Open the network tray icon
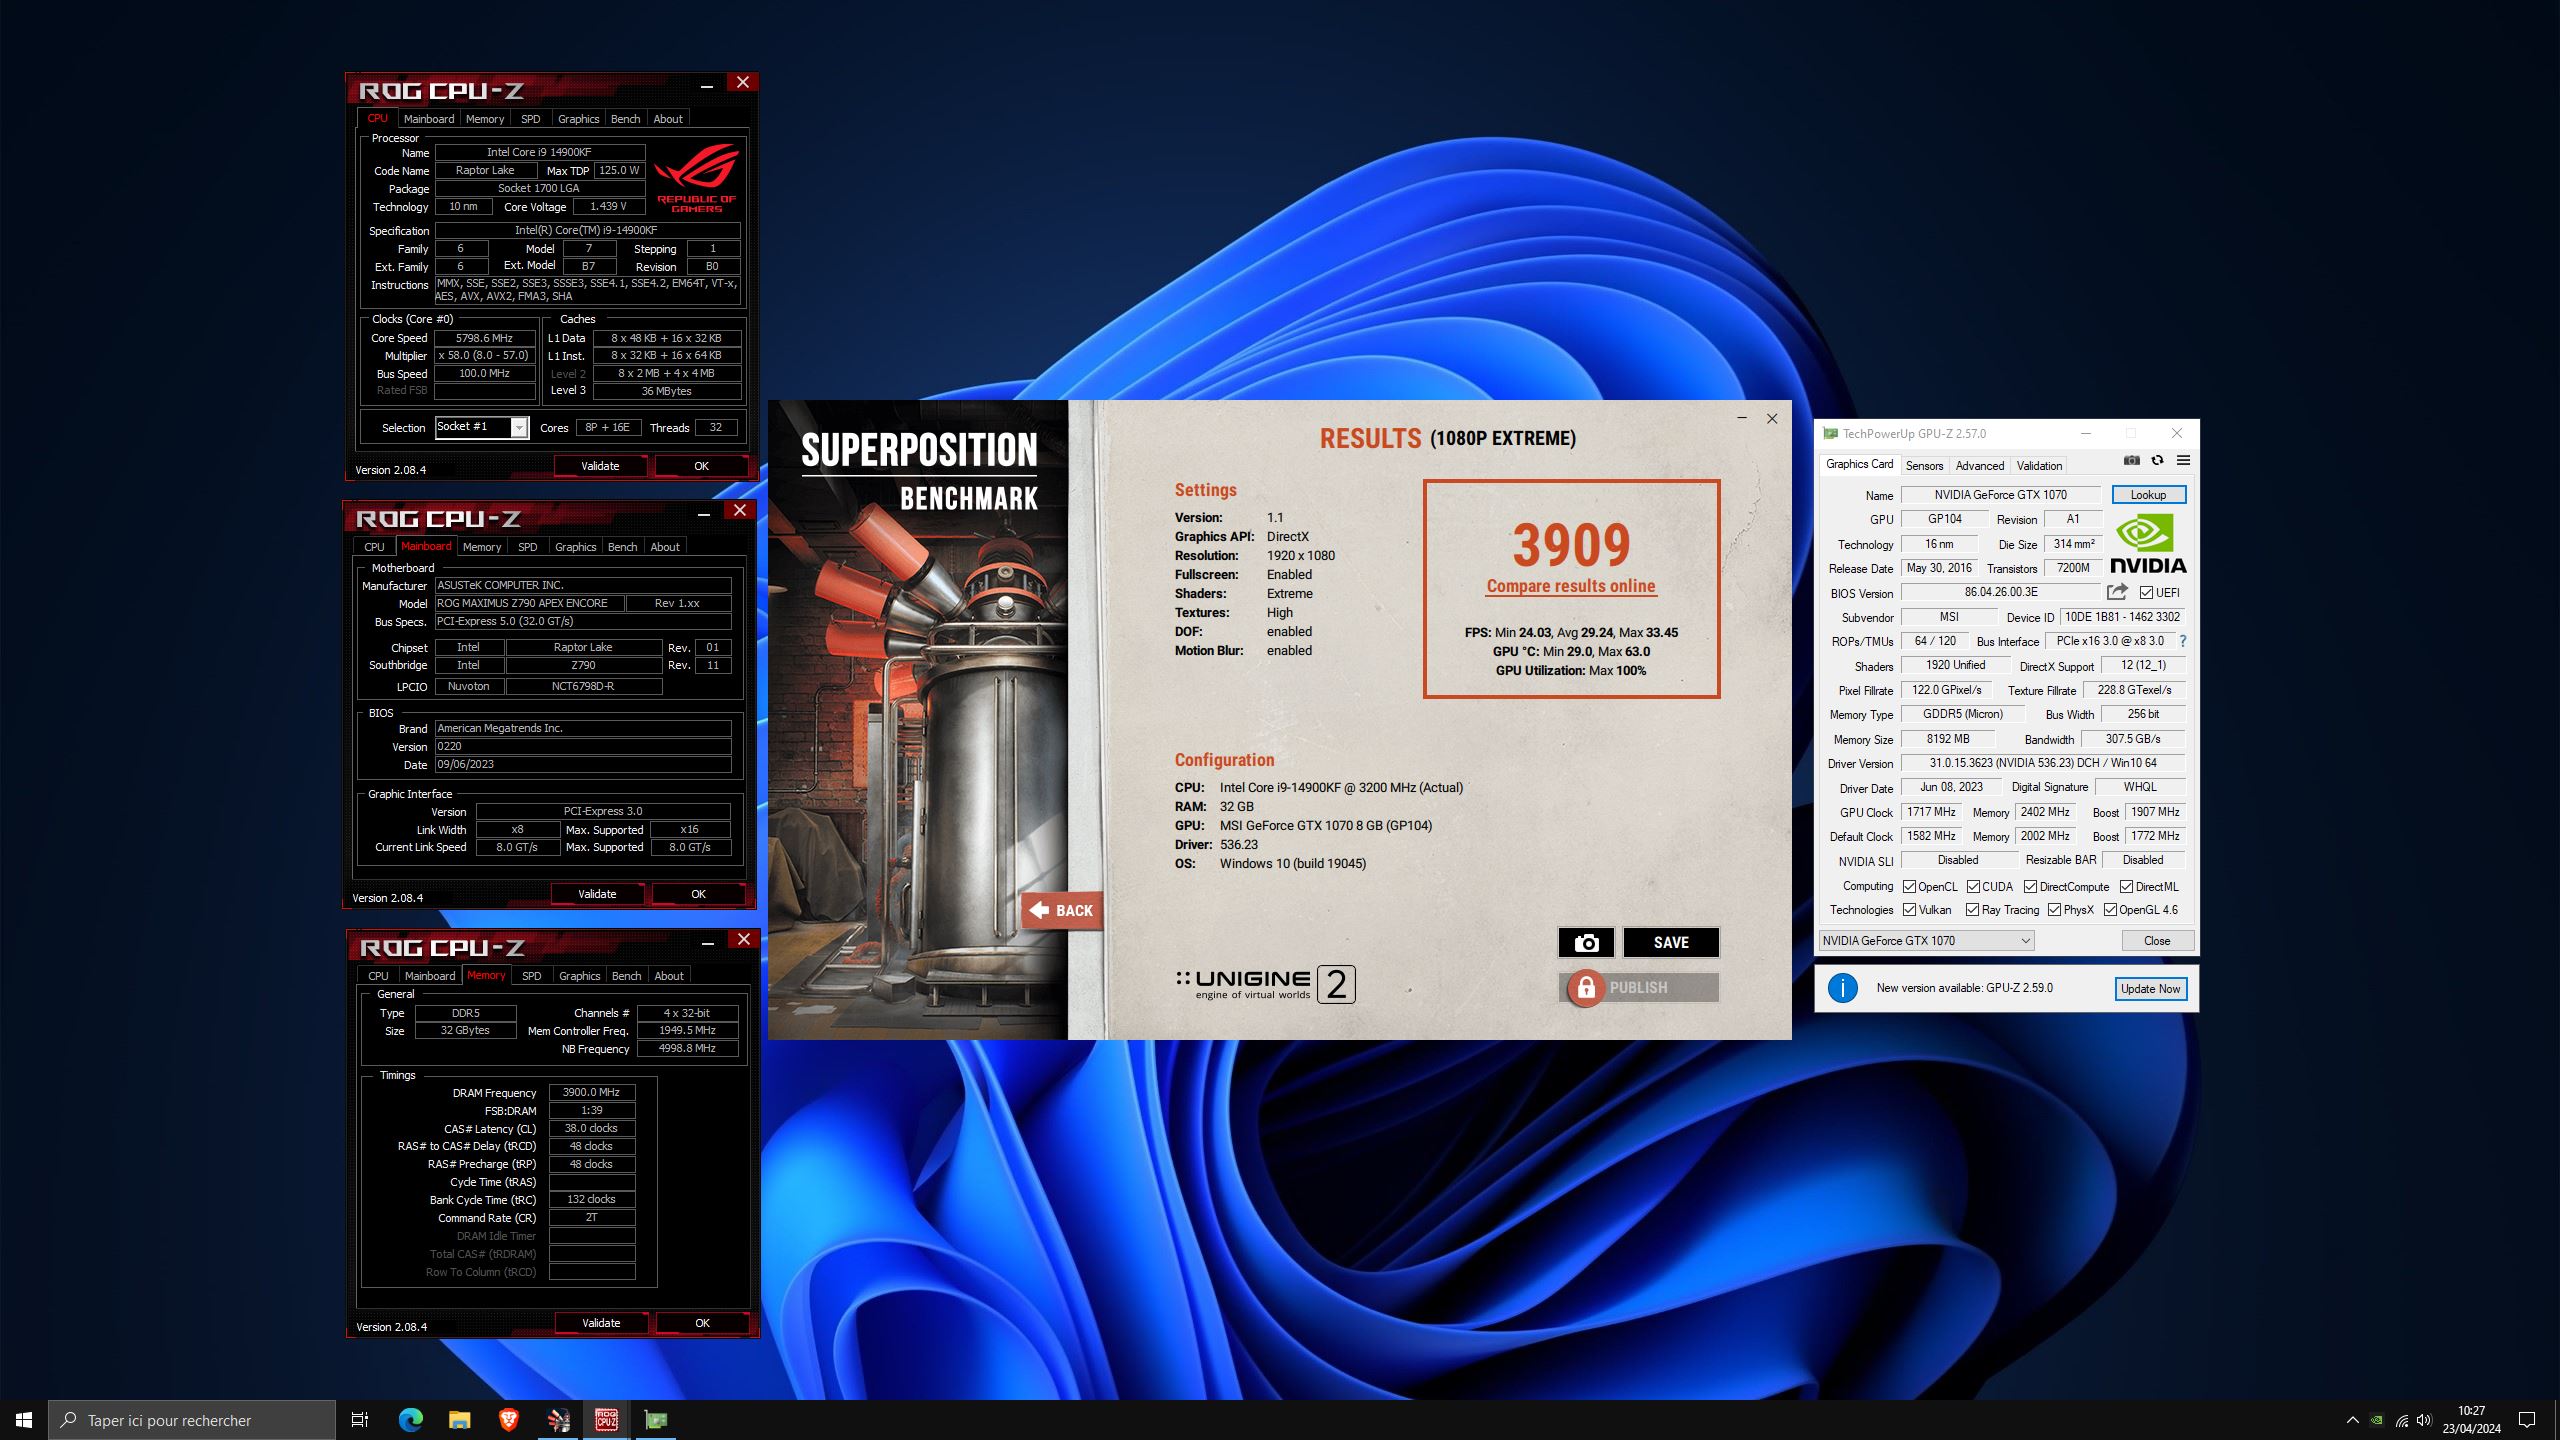This screenshot has height=1440, width=2560. [x=2402, y=1420]
